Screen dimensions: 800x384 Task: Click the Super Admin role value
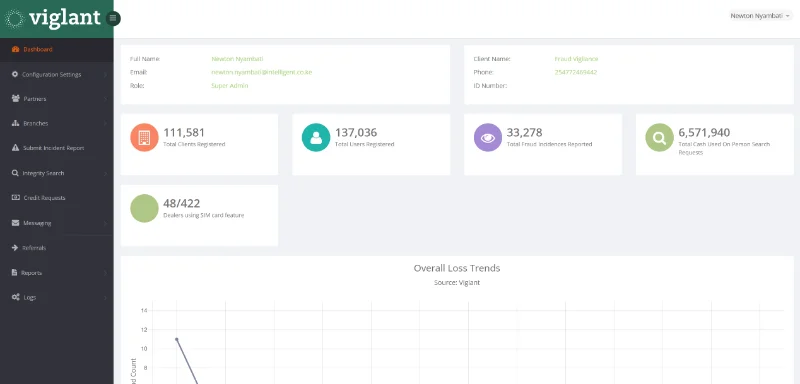click(230, 86)
